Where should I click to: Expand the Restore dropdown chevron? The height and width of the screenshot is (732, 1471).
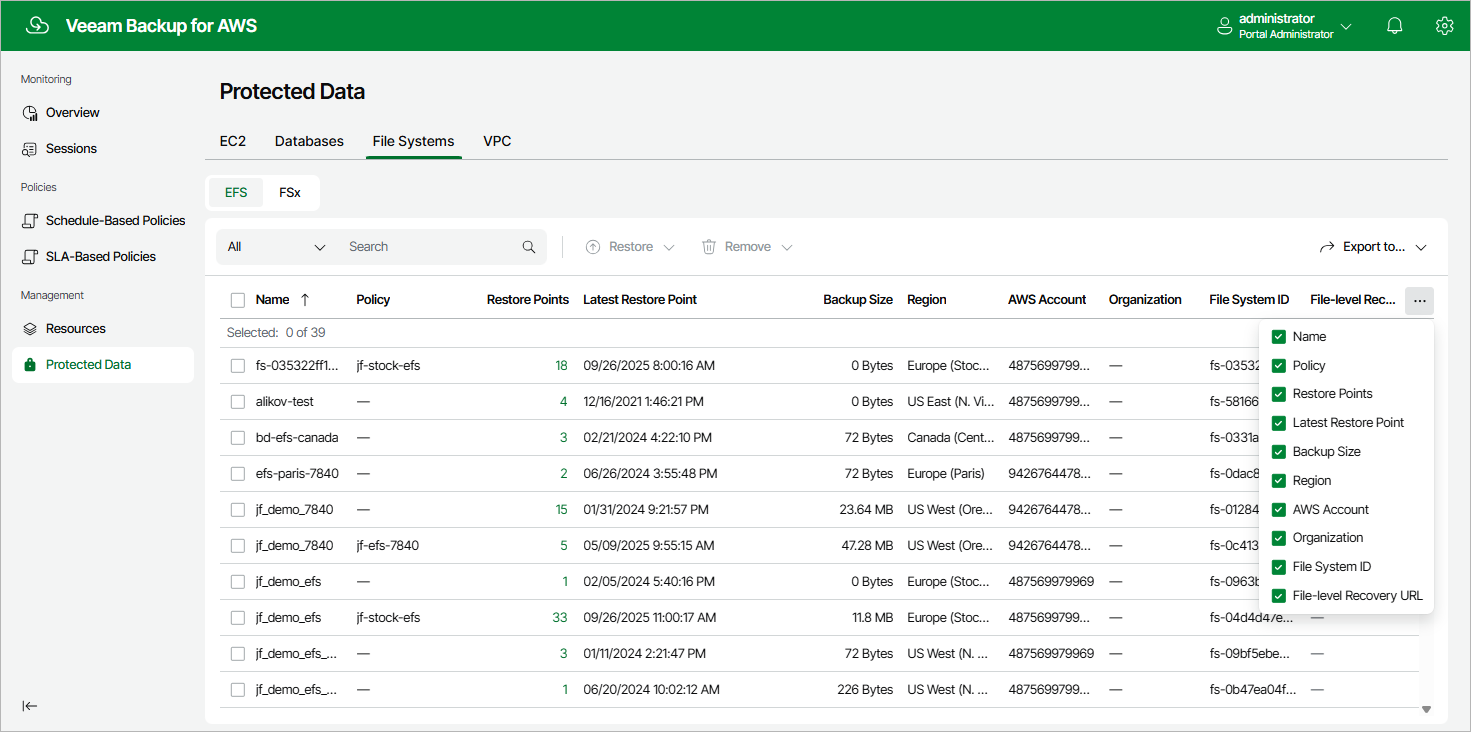click(x=669, y=247)
